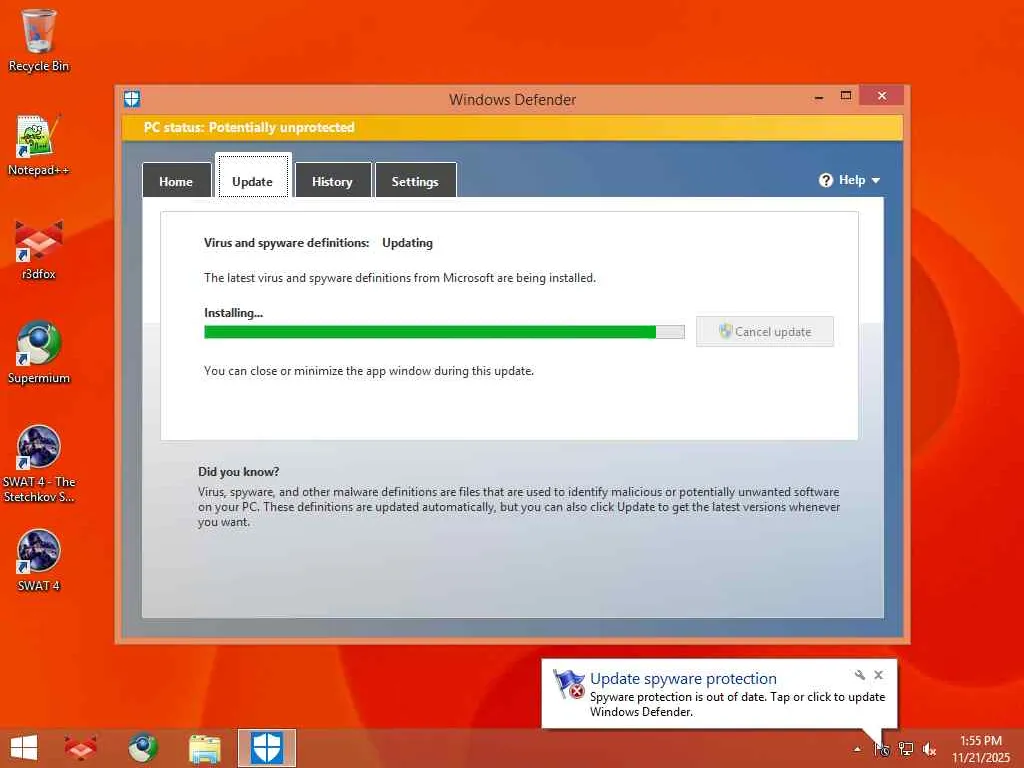Image resolution: width=1024 pixels, height=768 pixels.
Task: Select the Notepad++ desktop shortcut
Action: 39,145
